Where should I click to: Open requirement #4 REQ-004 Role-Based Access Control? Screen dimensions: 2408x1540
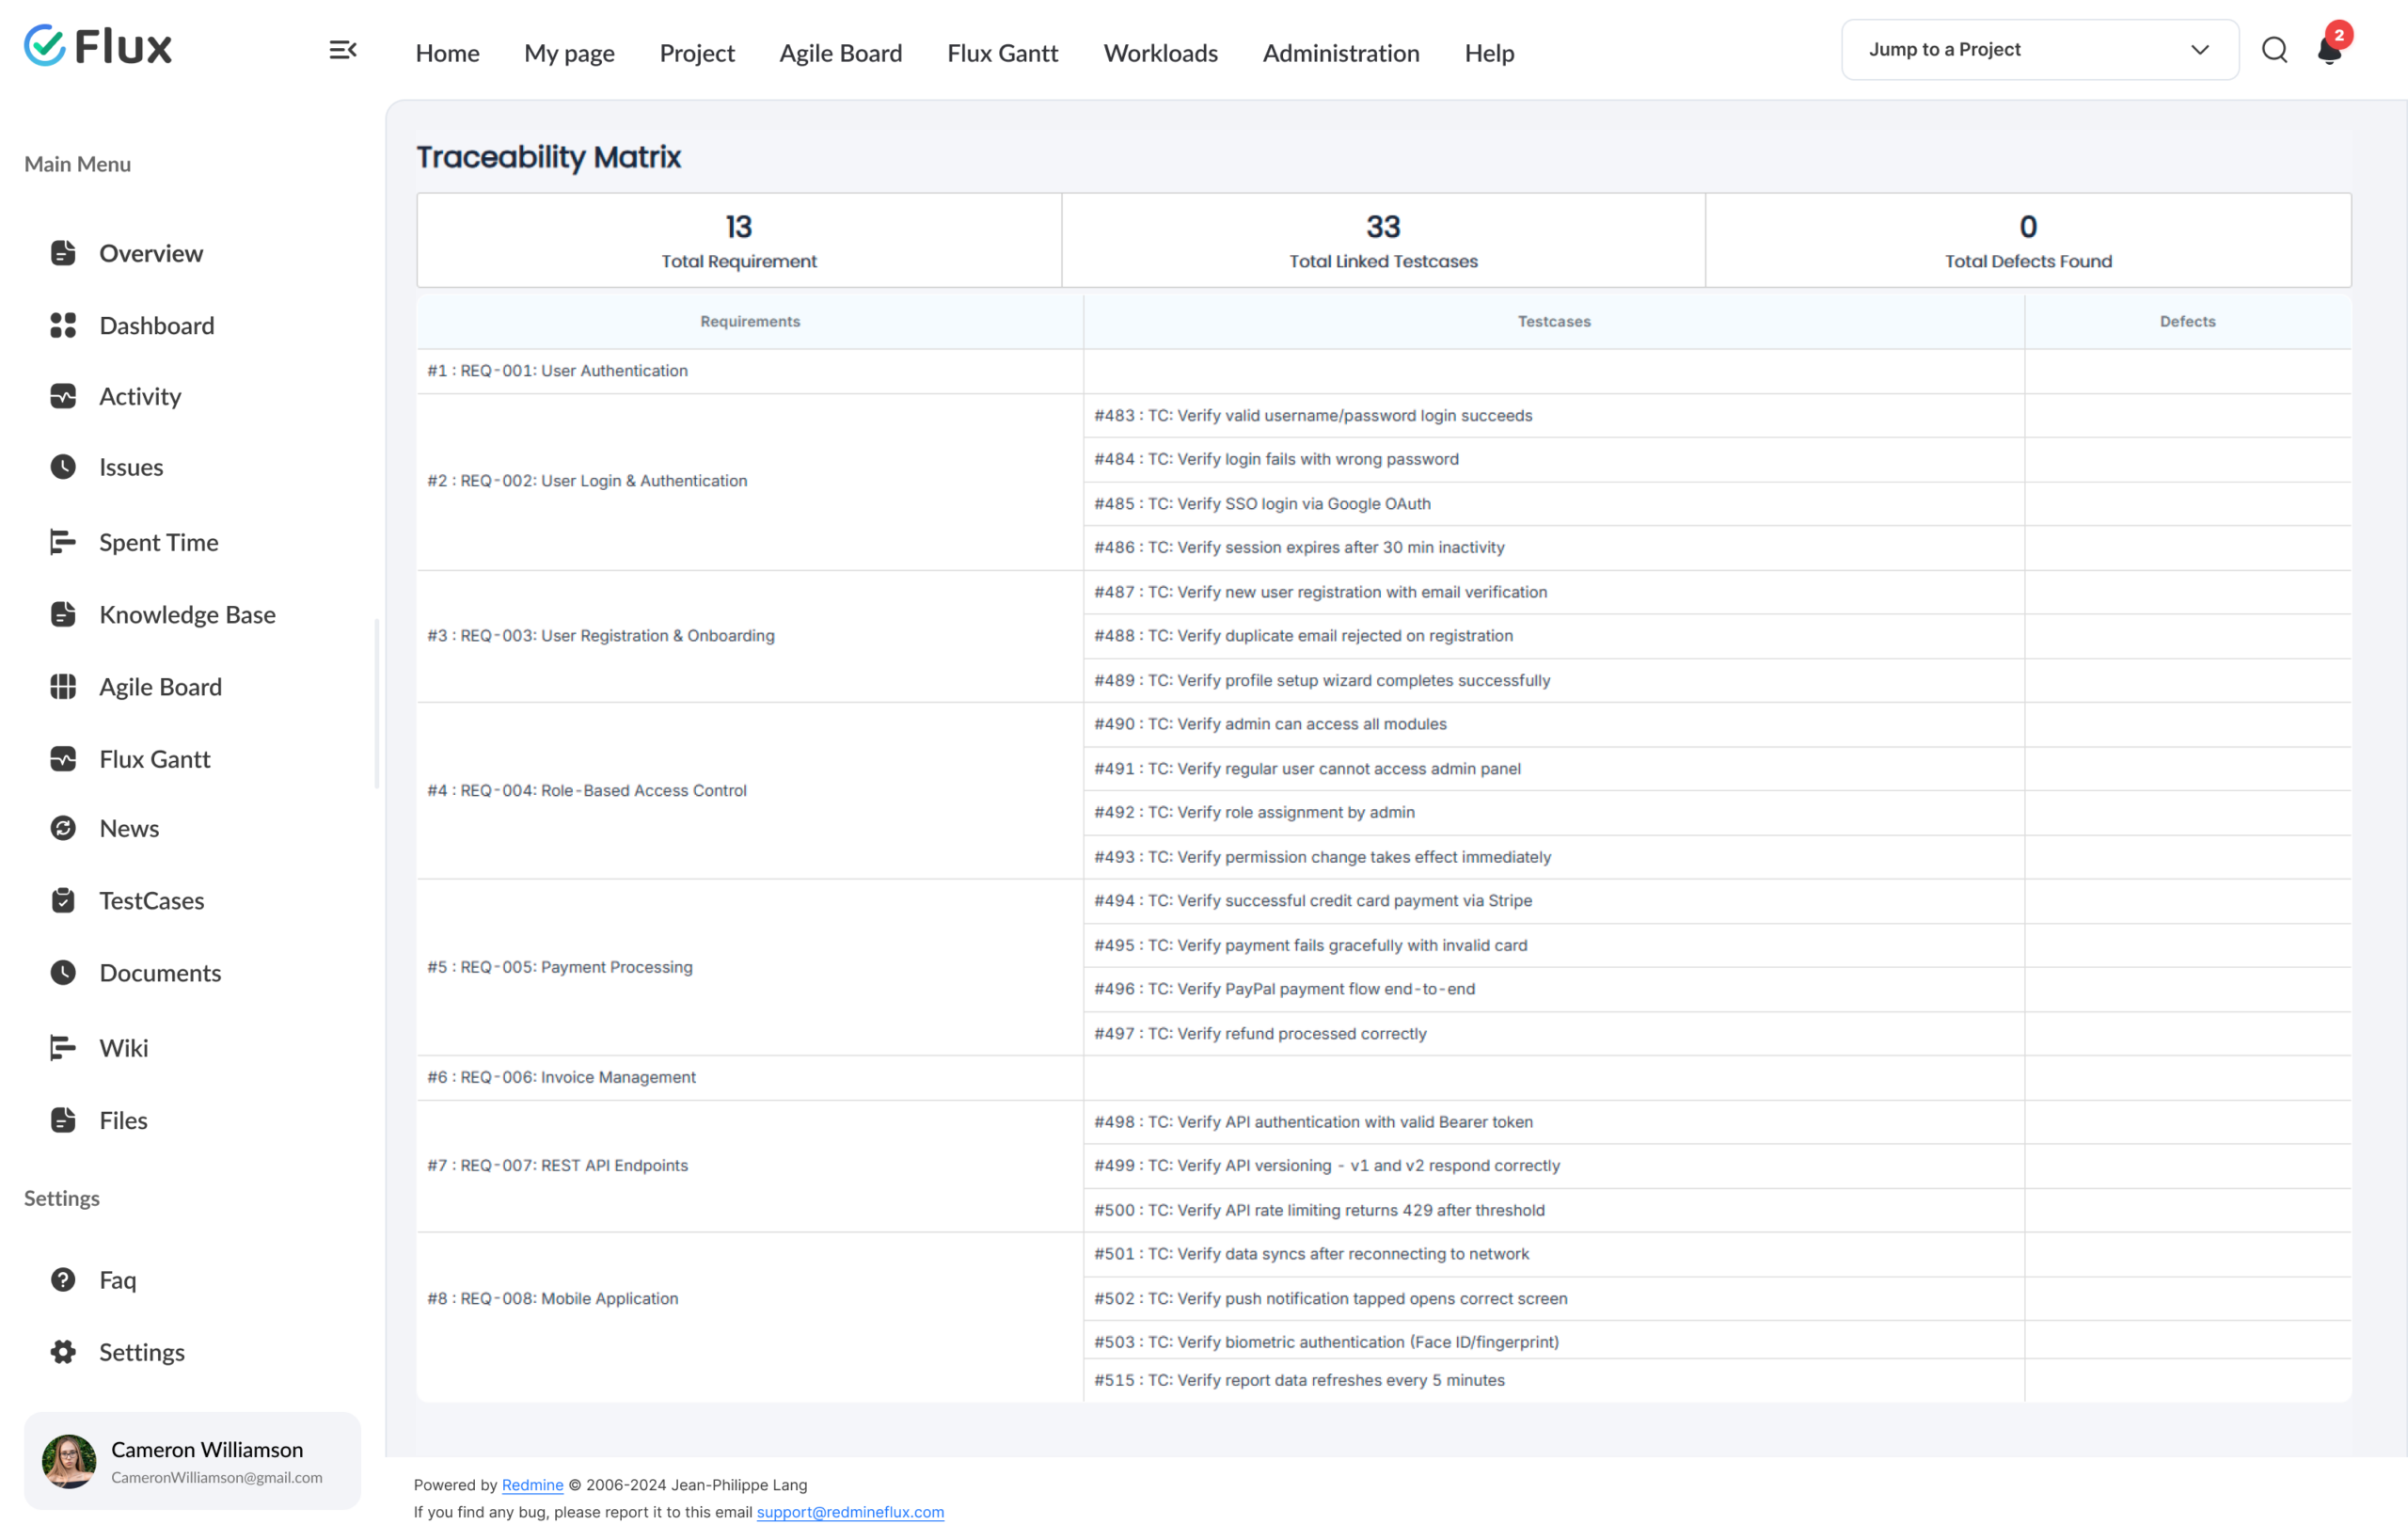click(587, 790)
